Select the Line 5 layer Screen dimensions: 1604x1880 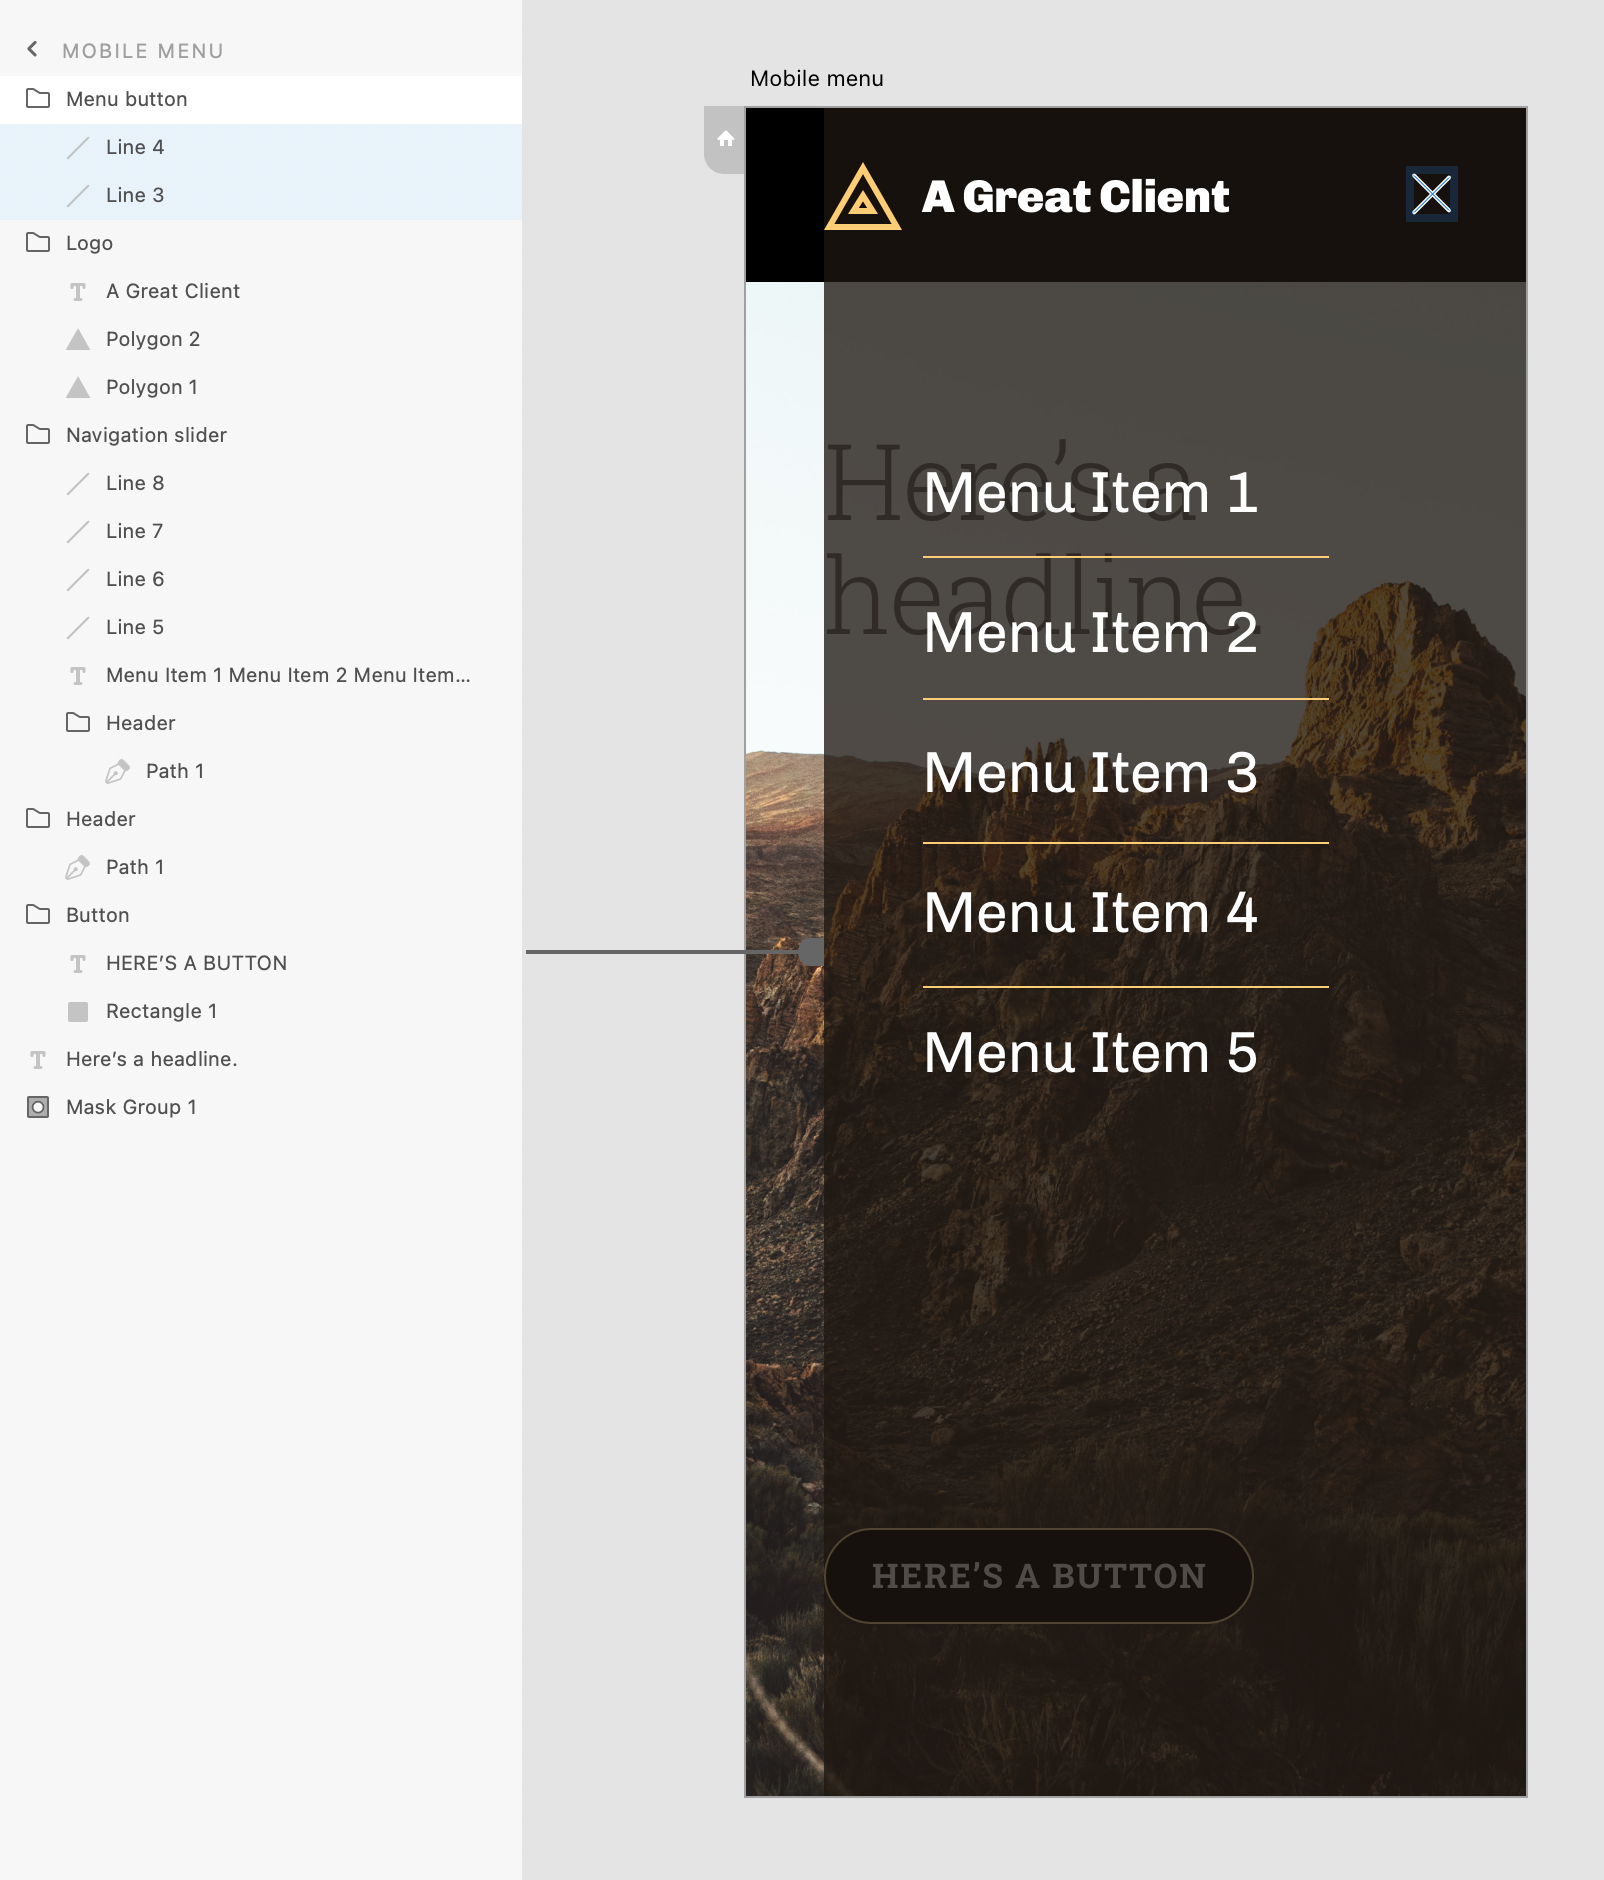click(261, 627)
